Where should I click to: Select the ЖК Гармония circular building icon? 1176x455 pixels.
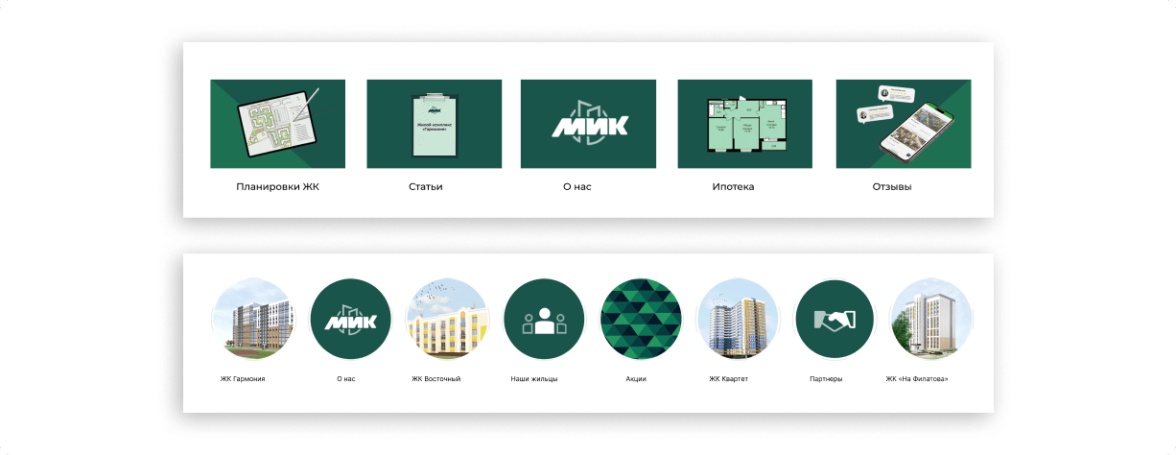pos(253,319)
